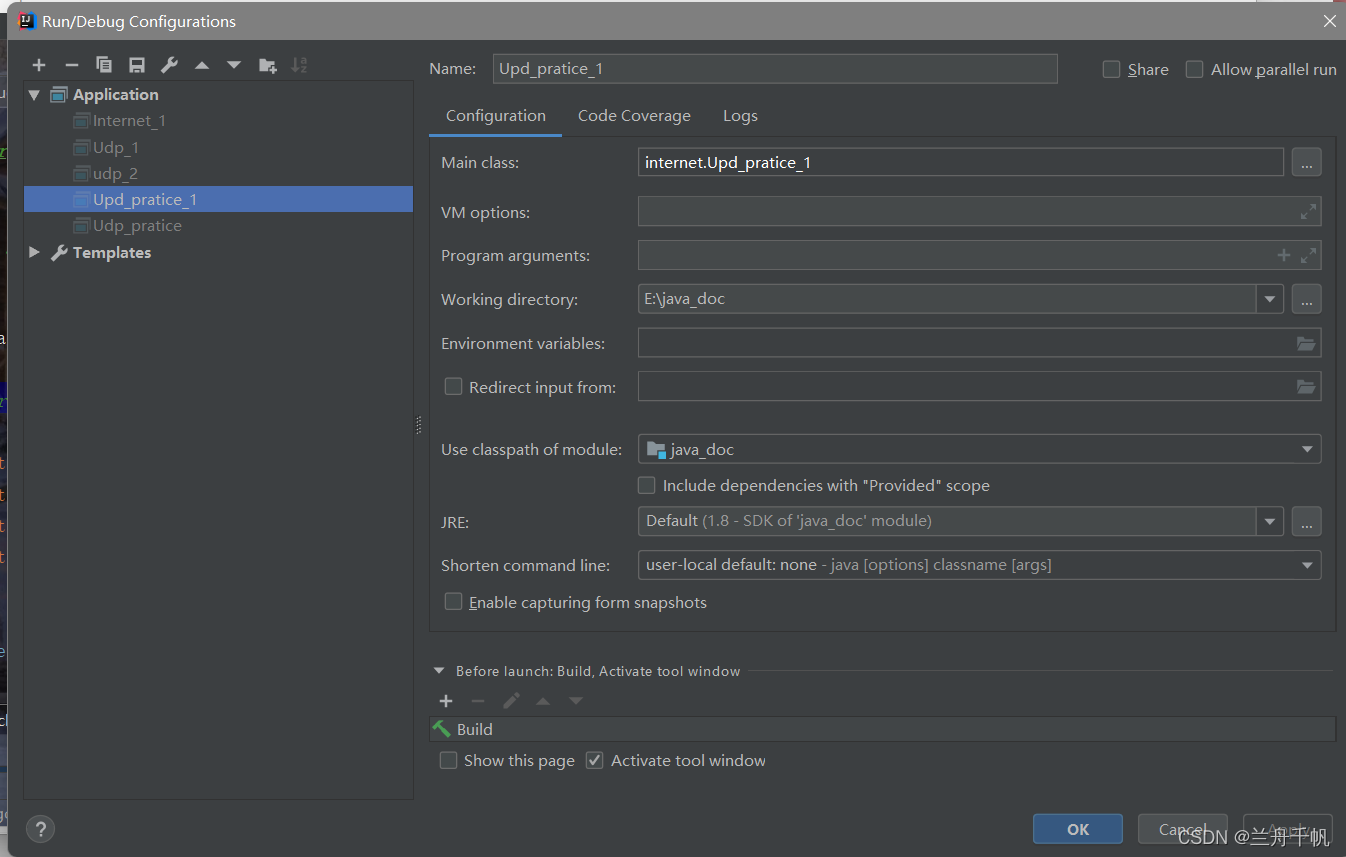This screenshot has width=1346, height=857.
Task: Move configuration up with toolbar arrow
Action: click(x=202, y=65)
